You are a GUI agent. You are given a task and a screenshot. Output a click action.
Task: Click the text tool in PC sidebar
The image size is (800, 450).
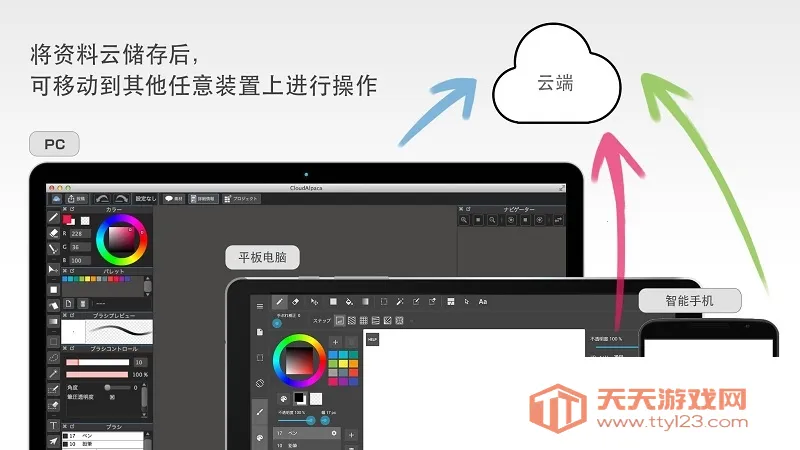[x=54, y=426]
